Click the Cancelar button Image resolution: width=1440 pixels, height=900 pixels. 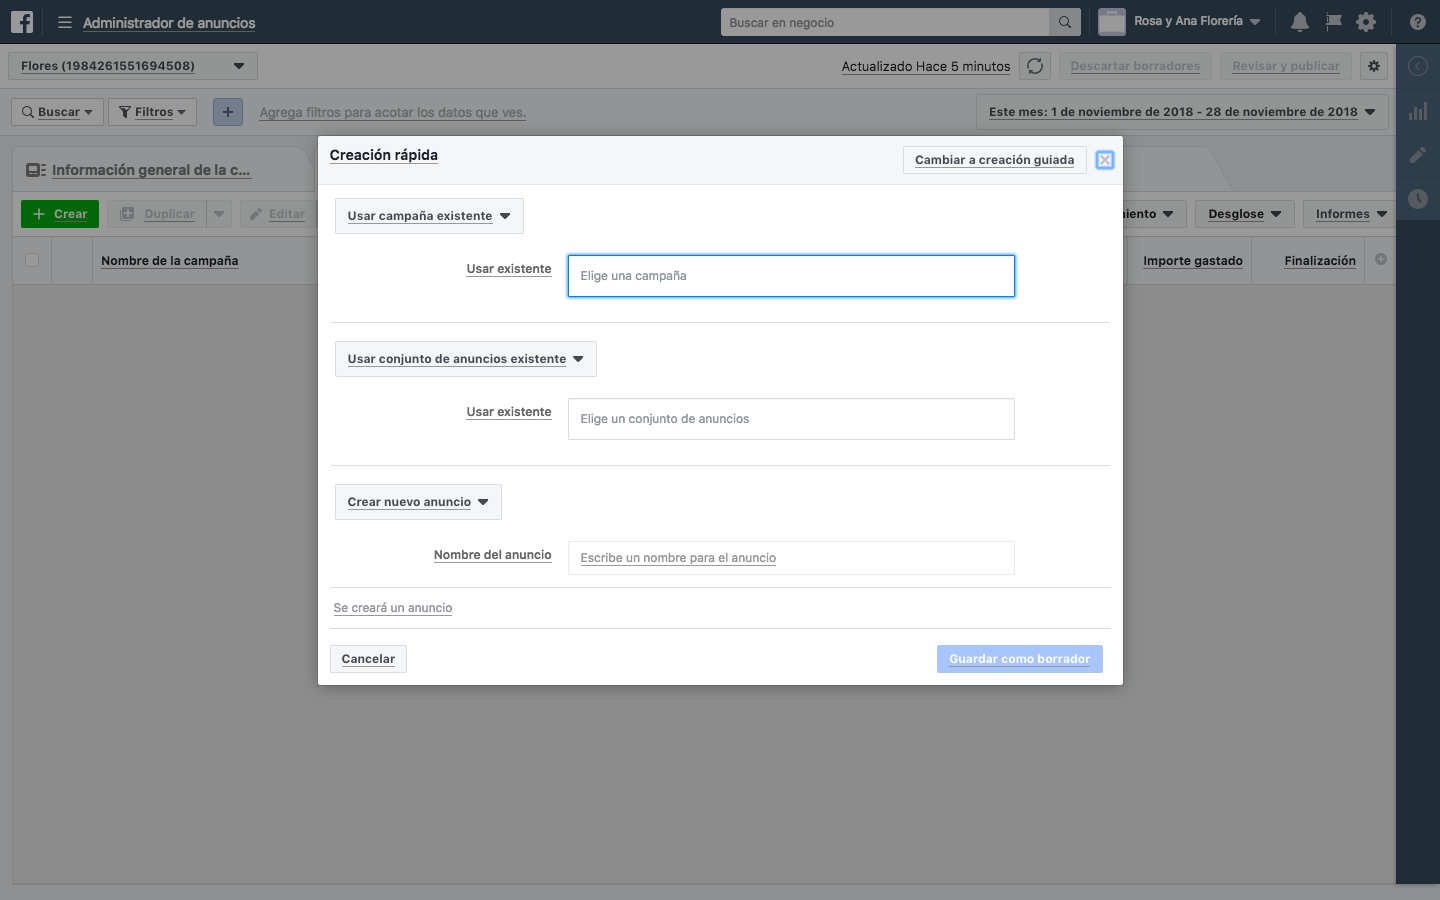pyautogui.click(x=368, y=659)
